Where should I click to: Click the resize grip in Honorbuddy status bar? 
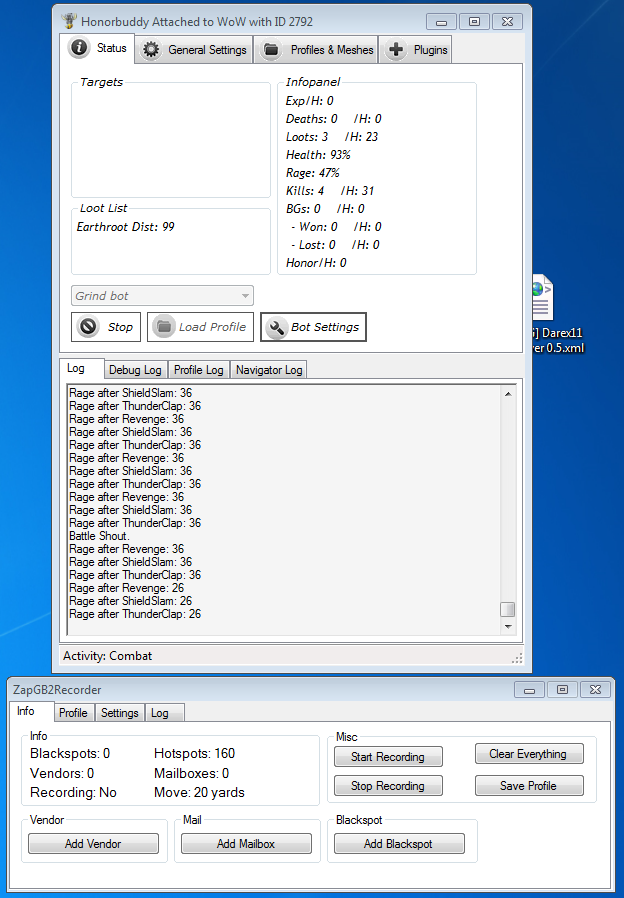click(x=517, y=659)
